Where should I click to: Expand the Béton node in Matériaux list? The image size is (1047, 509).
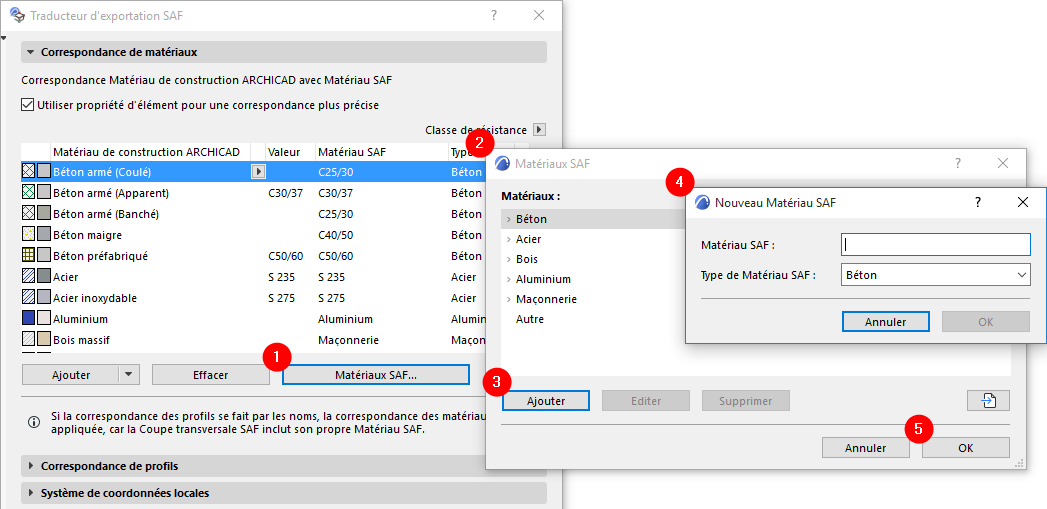point(508,219)
